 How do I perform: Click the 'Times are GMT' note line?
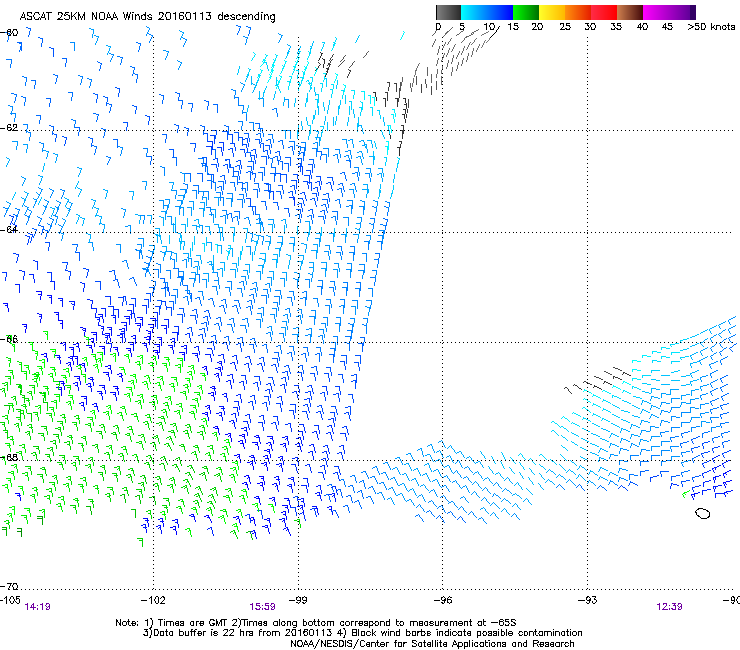[x=316, y=623]
